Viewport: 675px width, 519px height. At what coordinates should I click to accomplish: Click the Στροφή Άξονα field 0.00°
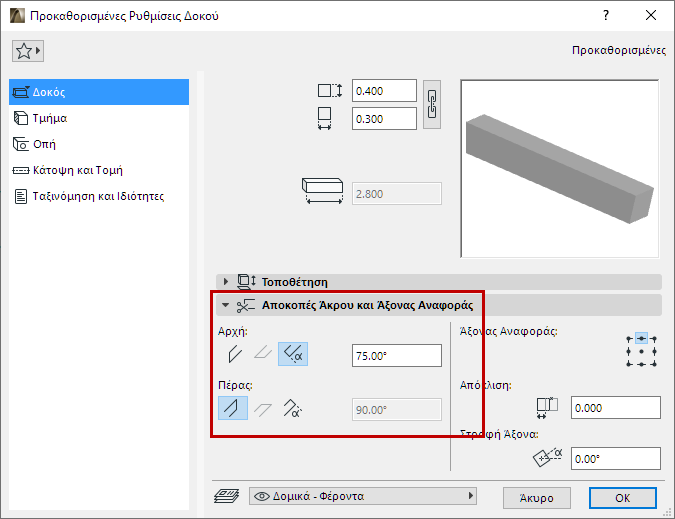616,458
